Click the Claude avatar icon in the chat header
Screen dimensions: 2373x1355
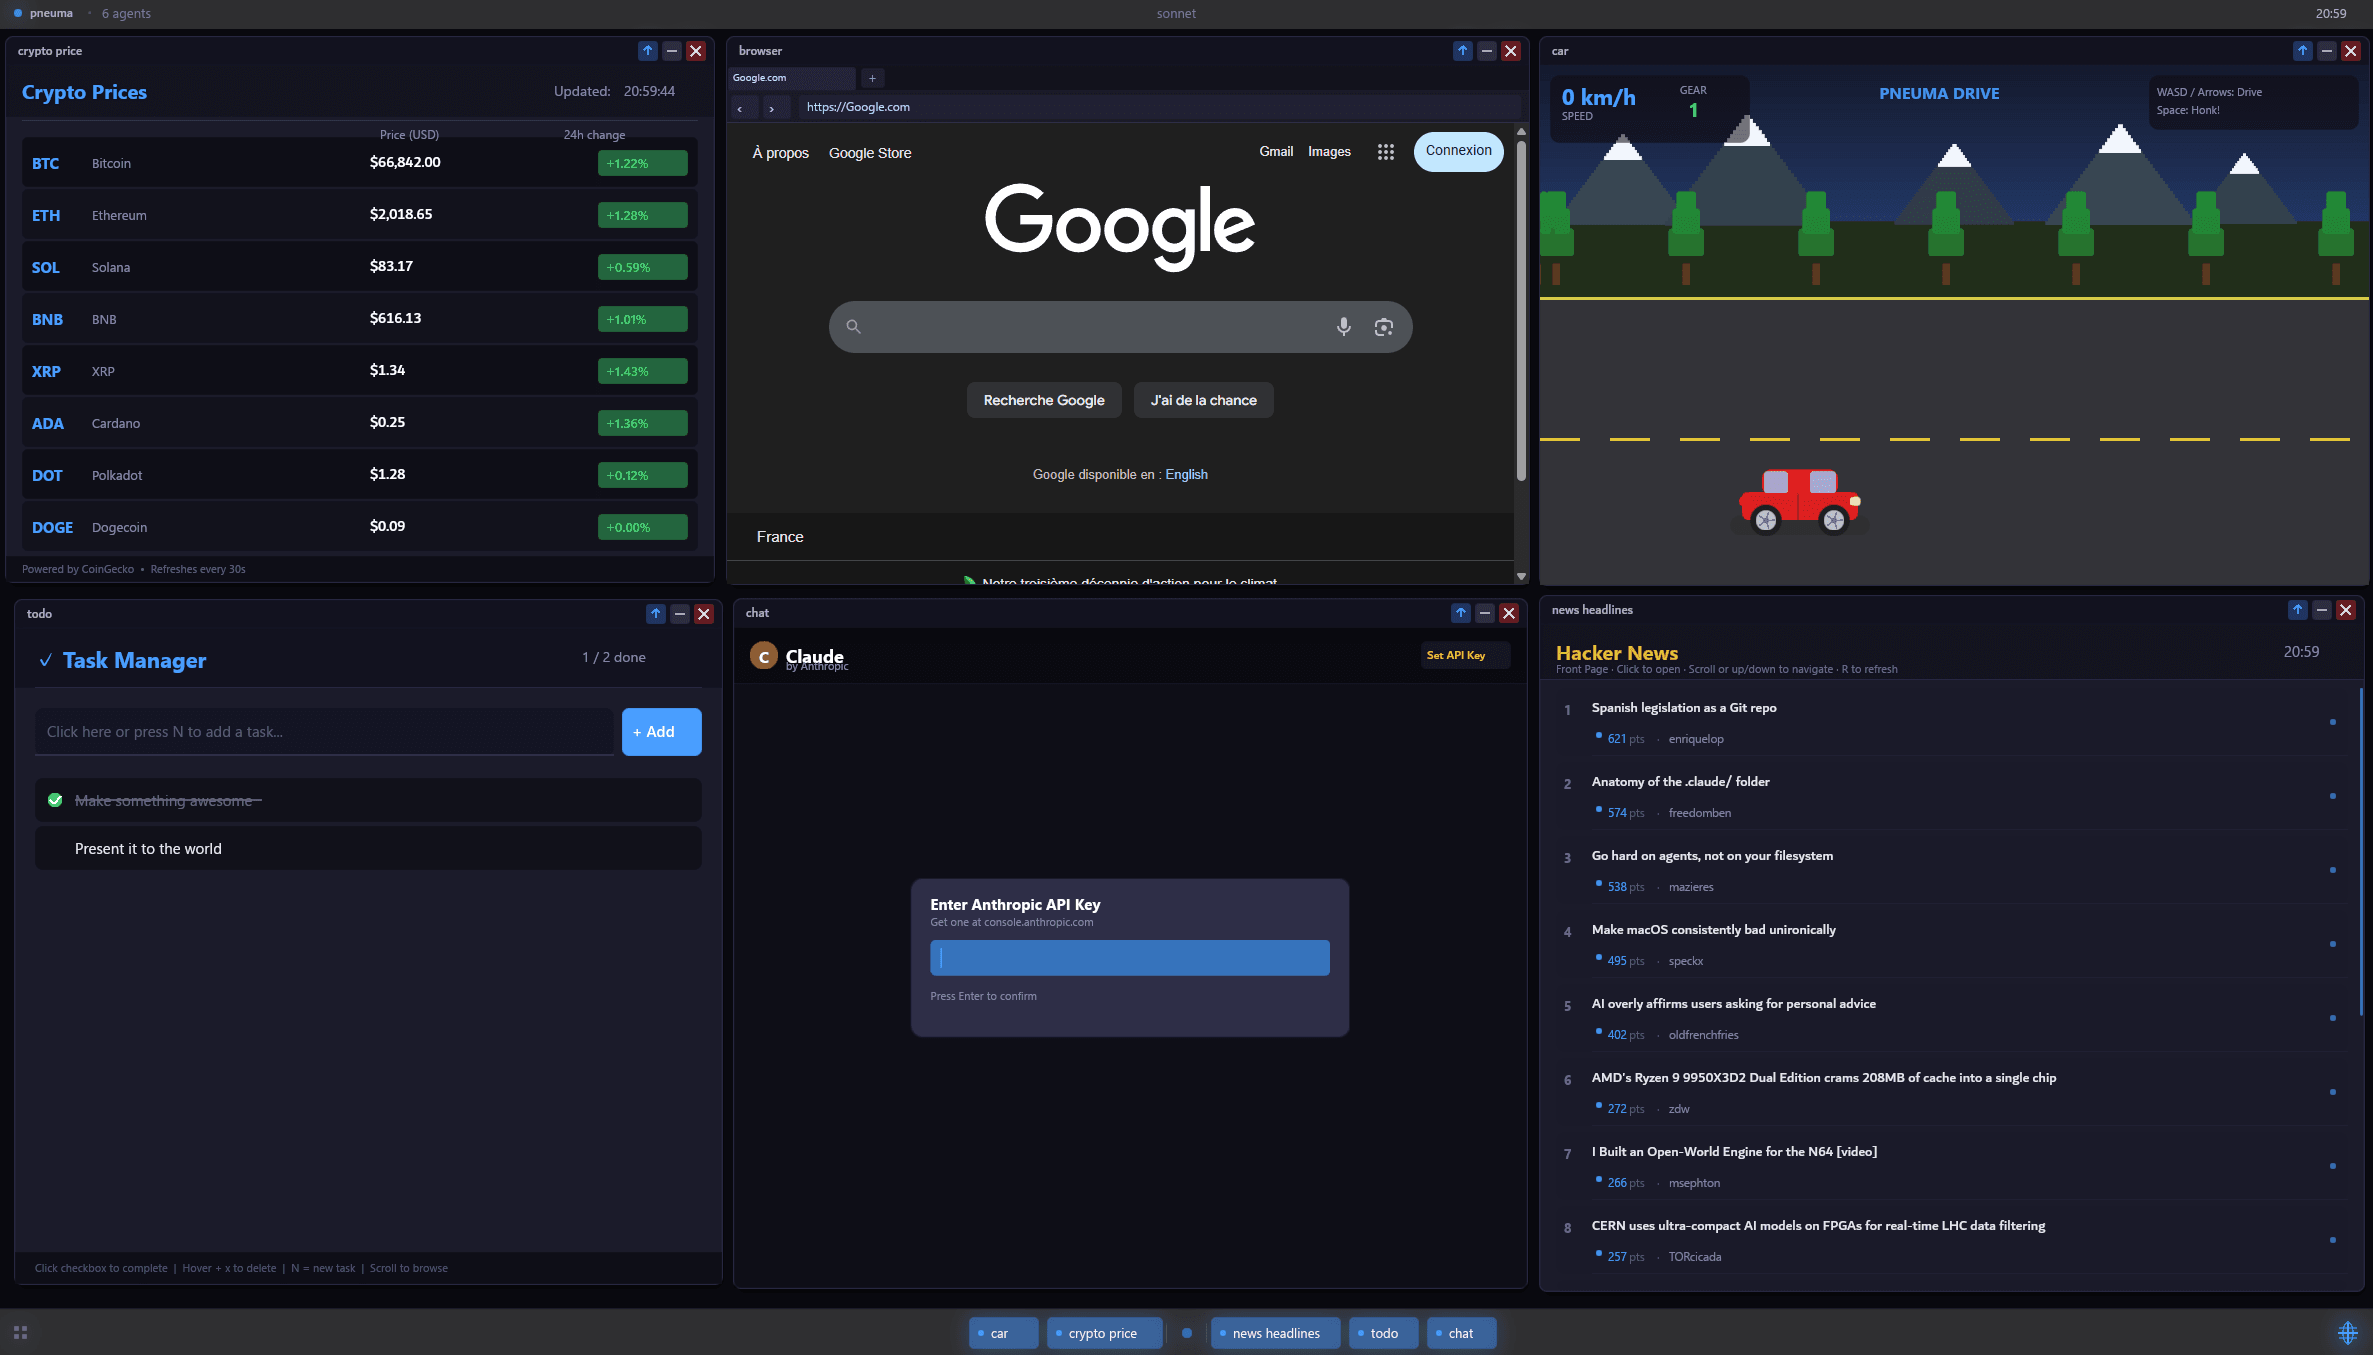(x=765, y=656)
